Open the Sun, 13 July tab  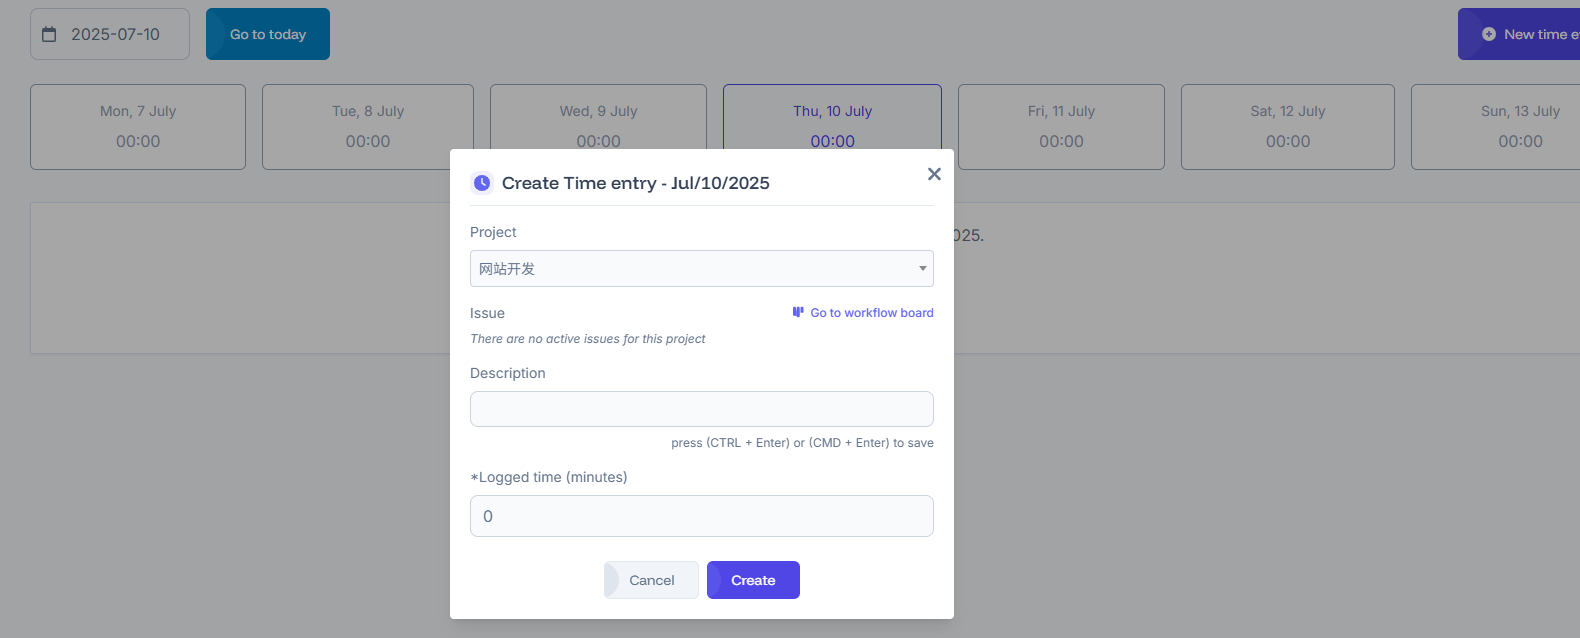coord(1495,127)
